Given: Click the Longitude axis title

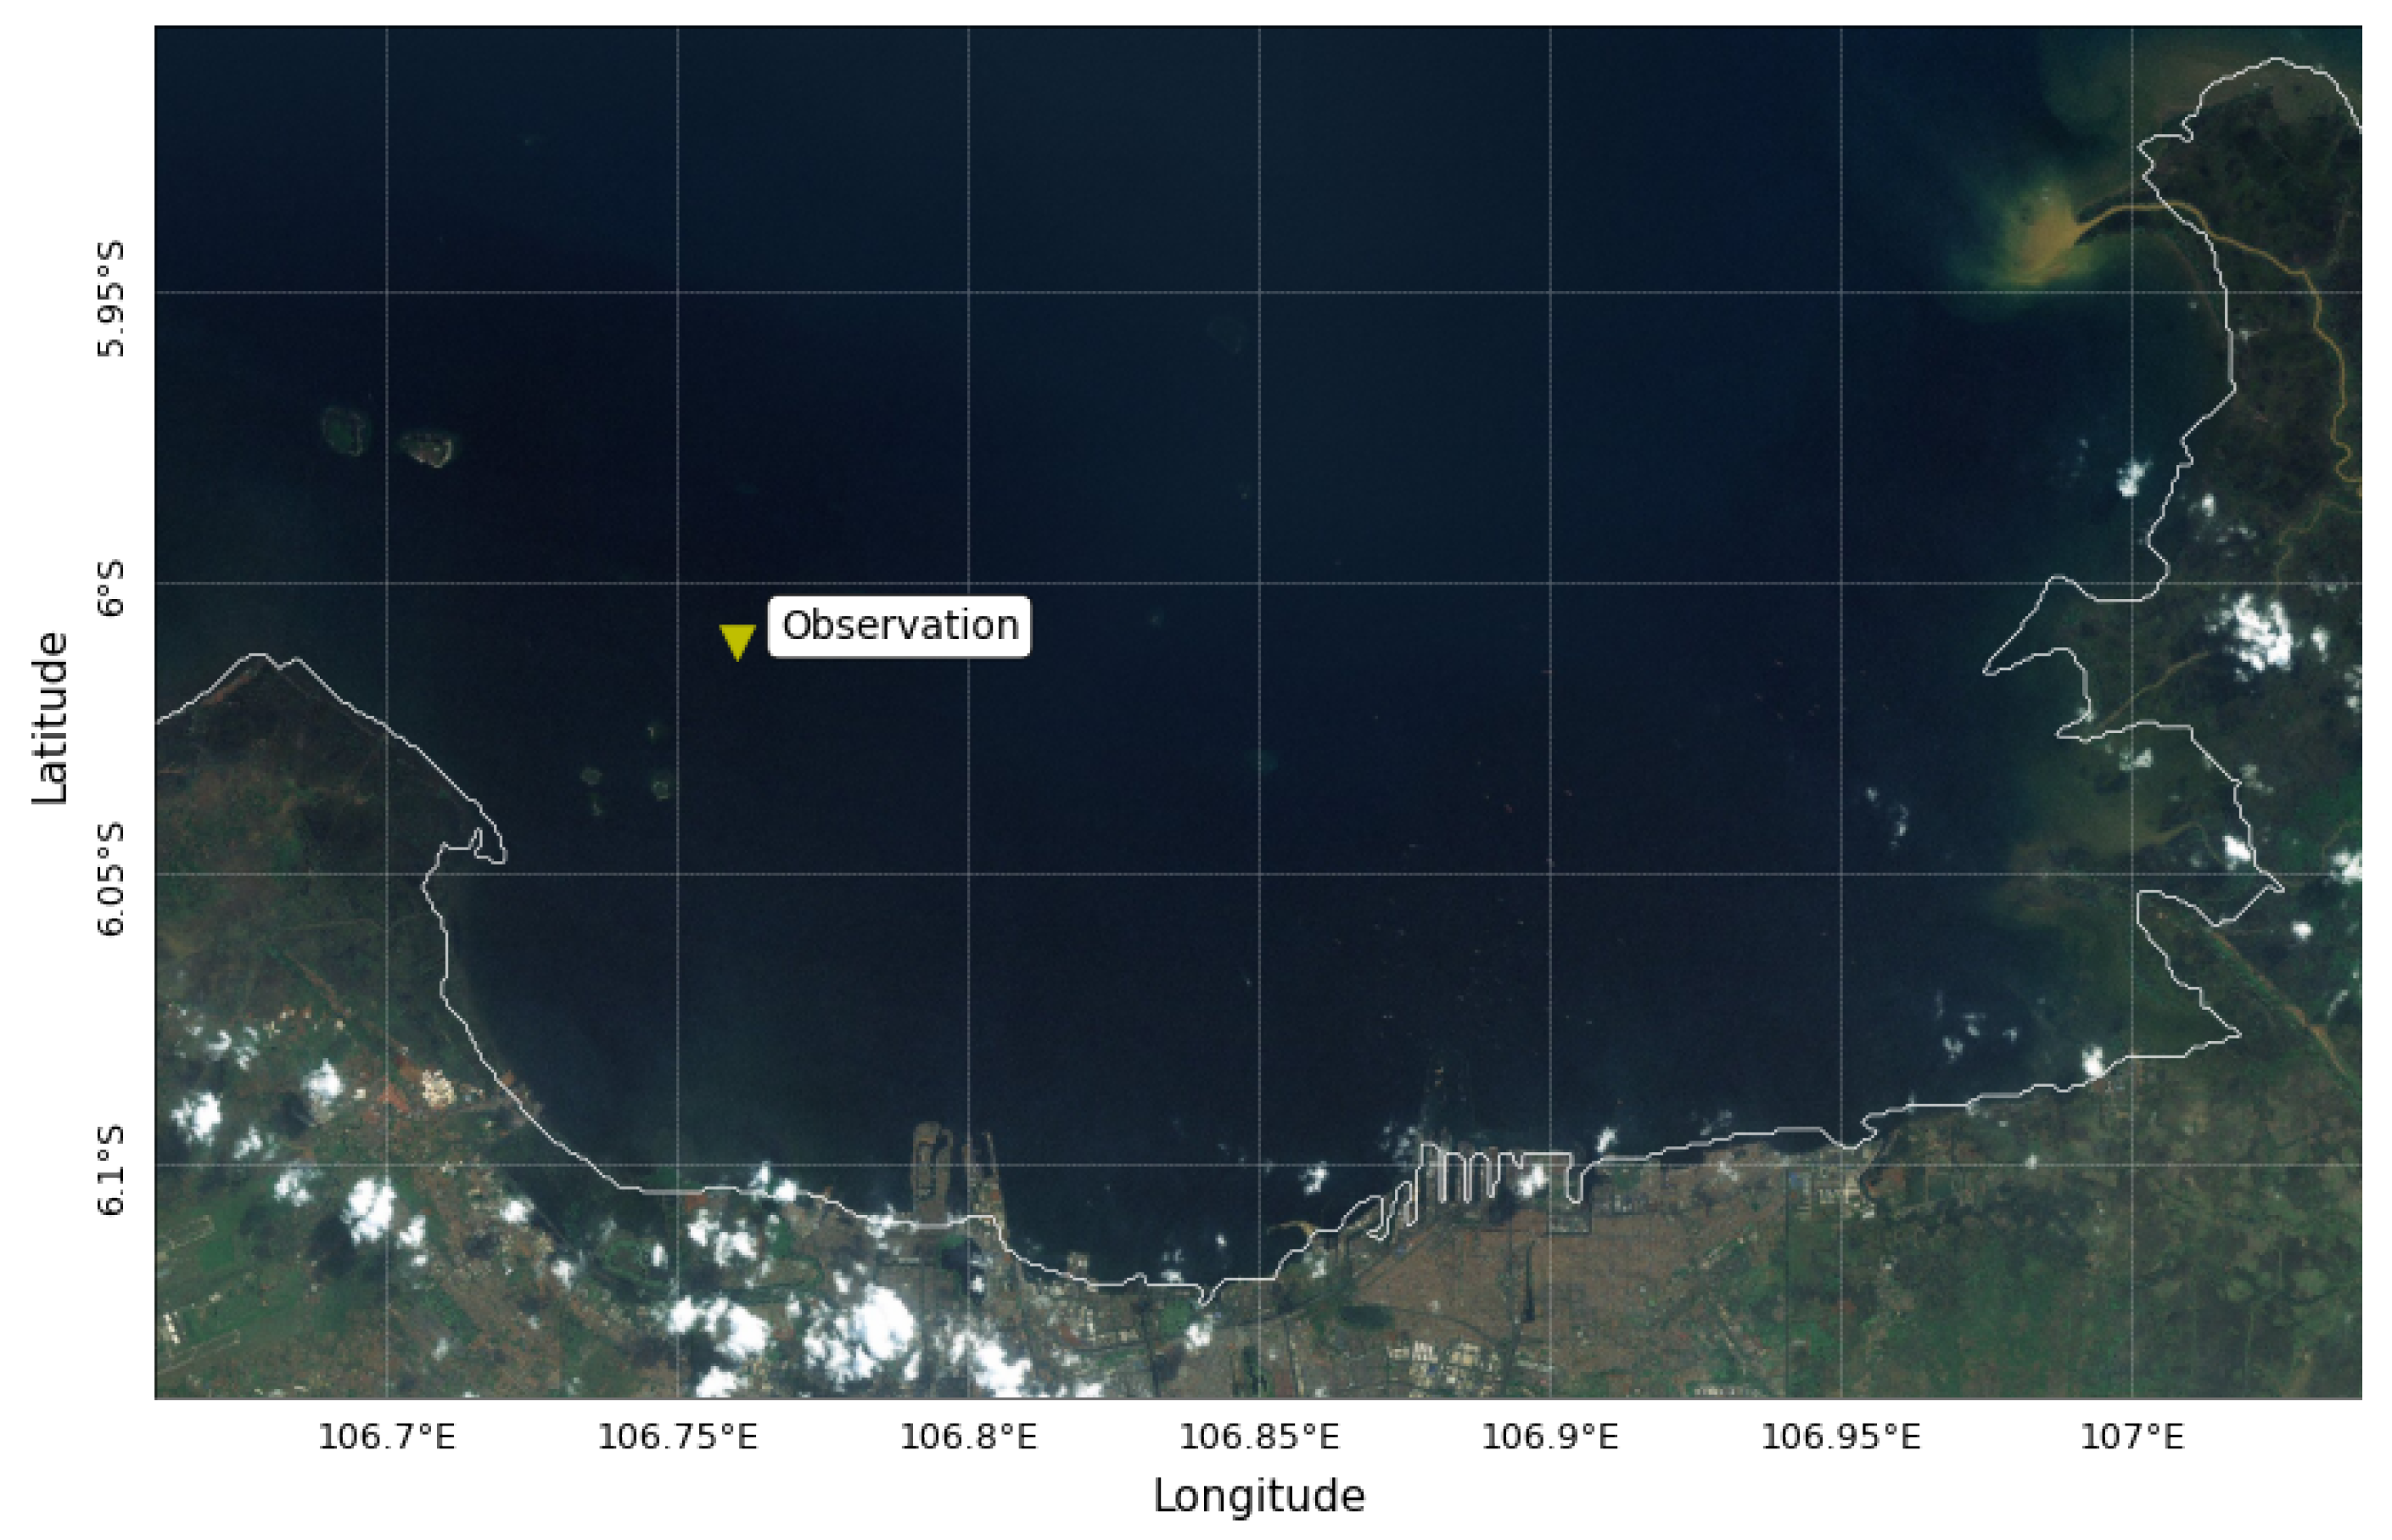Looking at the screenshot, I should point(1258,1497).
